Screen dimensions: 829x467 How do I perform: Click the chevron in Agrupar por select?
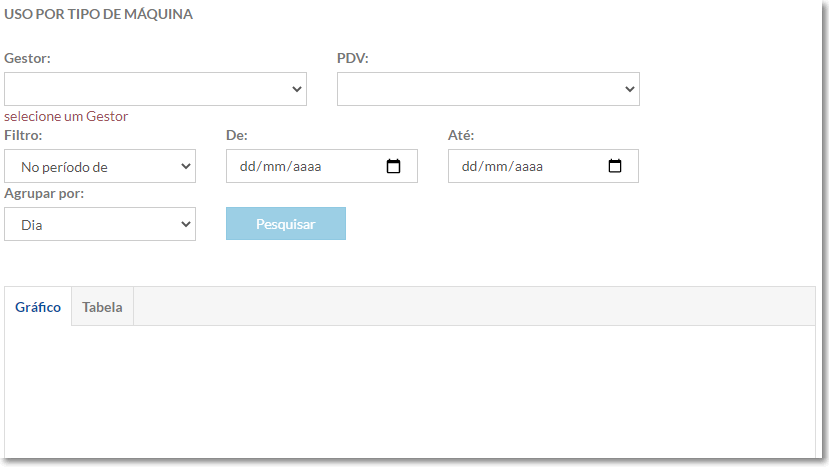[186, 224]
